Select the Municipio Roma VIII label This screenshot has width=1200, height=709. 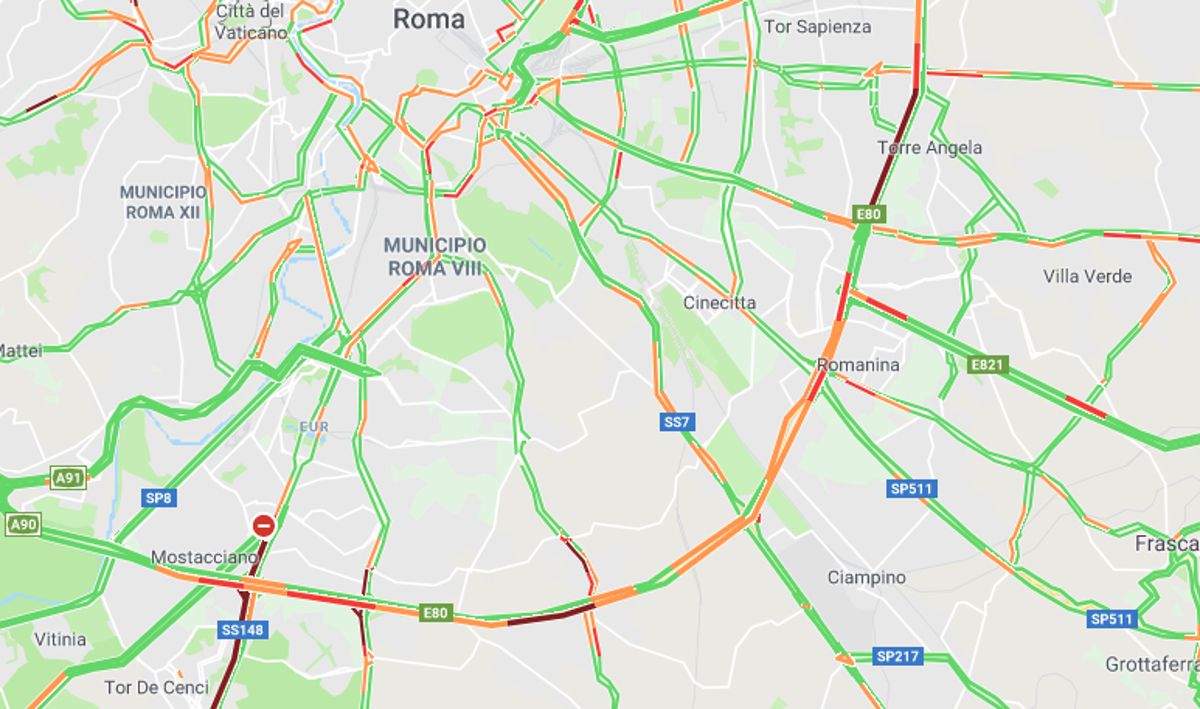coord(436,256)
